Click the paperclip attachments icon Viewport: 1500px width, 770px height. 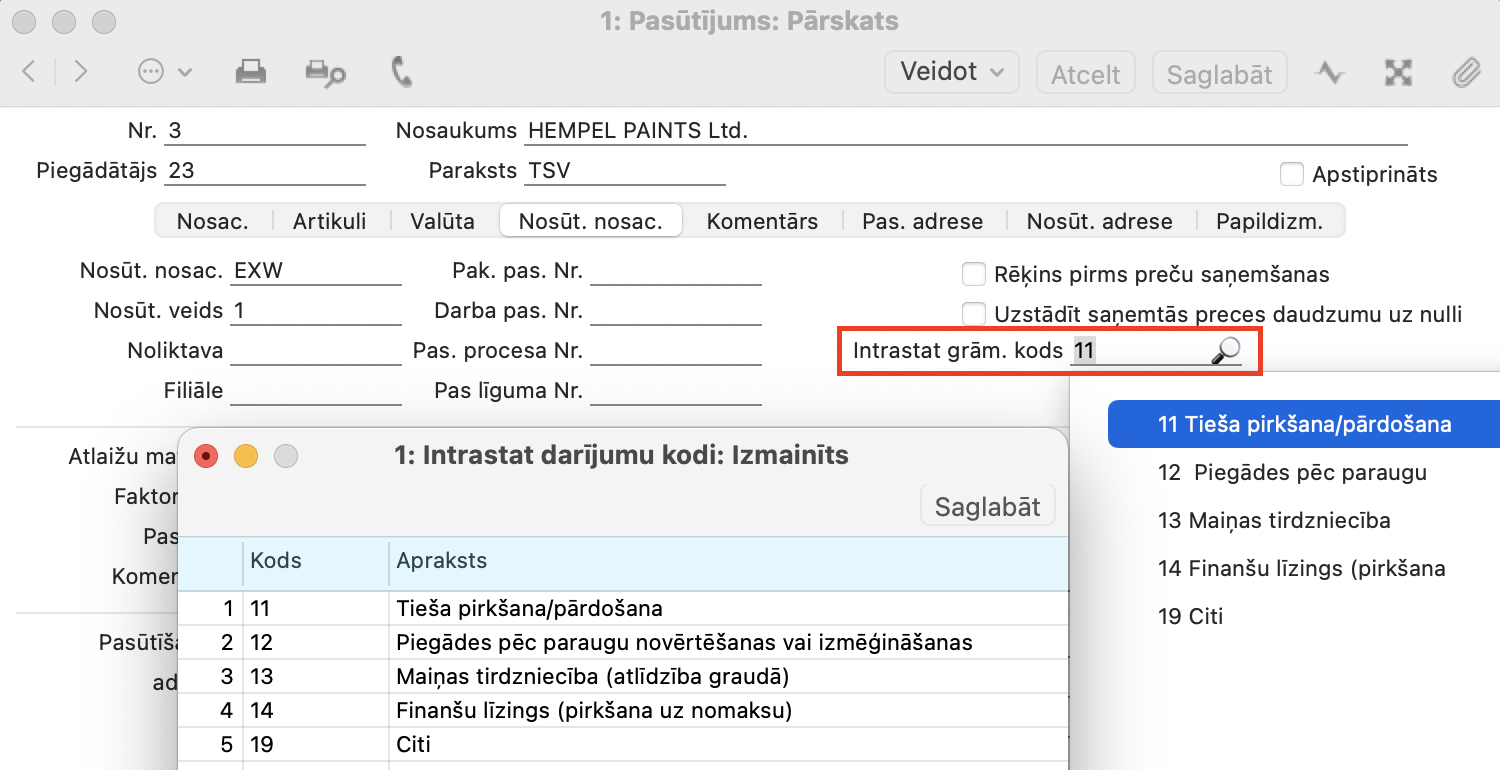(x=1465, y=72)
